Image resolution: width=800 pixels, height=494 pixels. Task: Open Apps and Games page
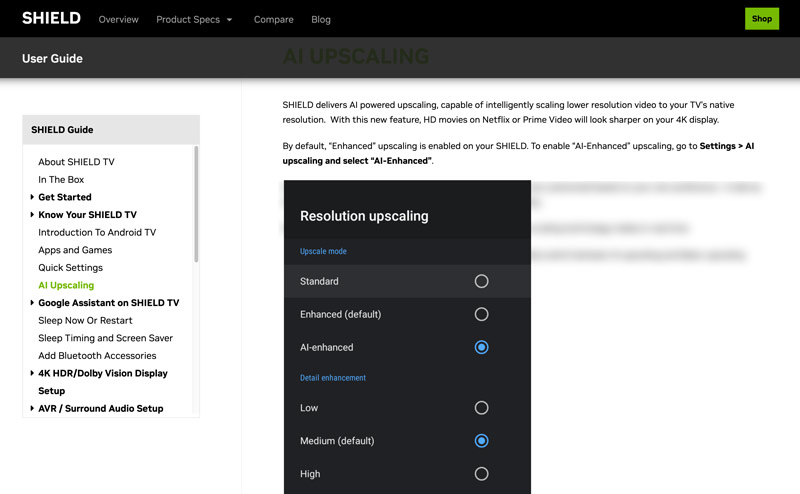[x=75, y=250]
